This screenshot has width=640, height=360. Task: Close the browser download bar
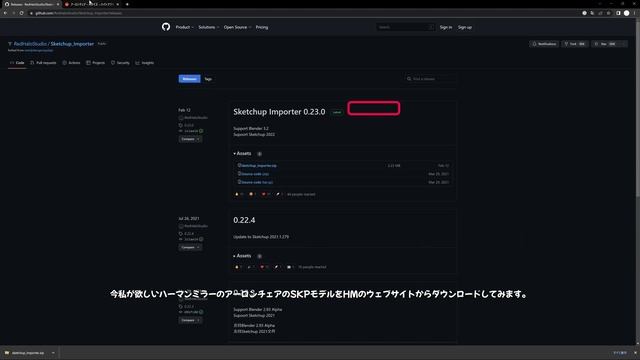635,353
